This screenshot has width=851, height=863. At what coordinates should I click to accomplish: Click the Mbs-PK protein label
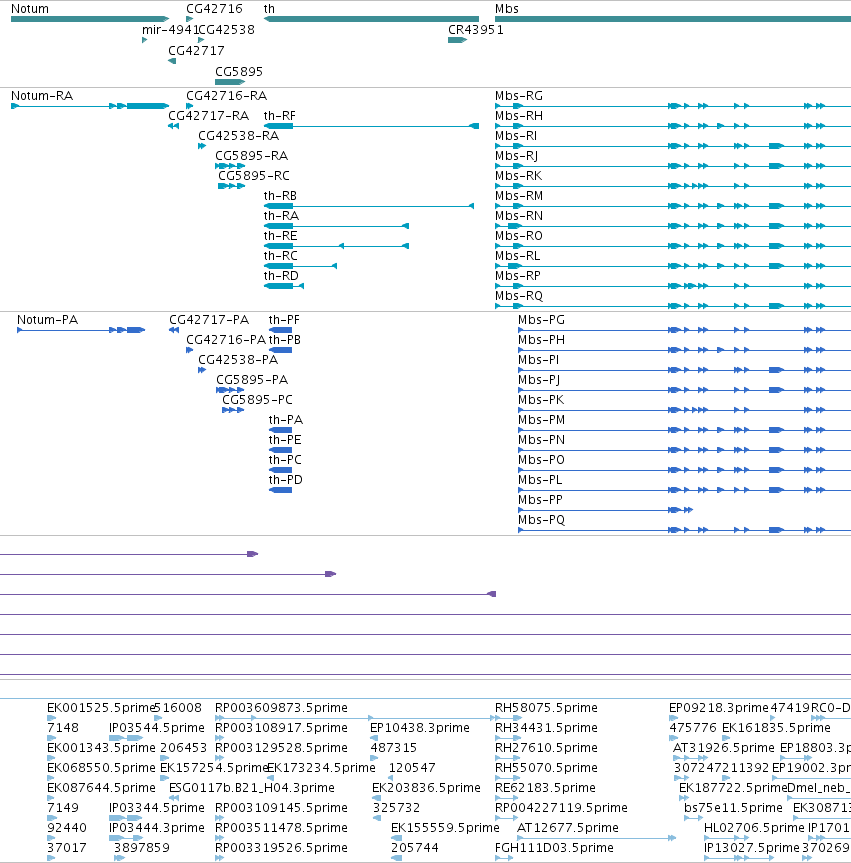pos(541,400)
